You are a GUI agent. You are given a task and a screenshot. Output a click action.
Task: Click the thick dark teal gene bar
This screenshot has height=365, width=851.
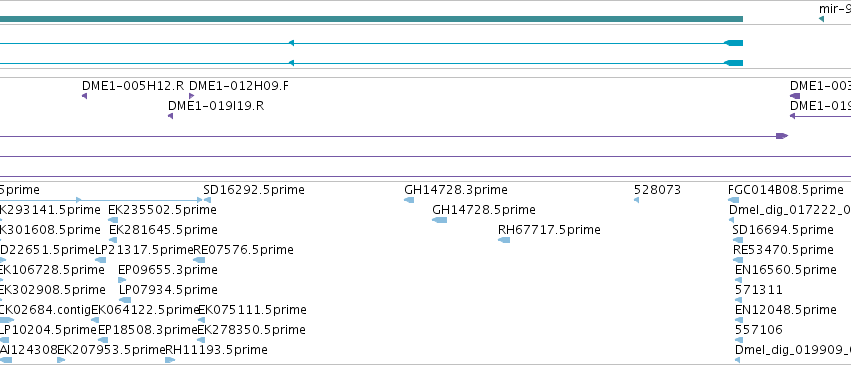click(x=371, y=19)
